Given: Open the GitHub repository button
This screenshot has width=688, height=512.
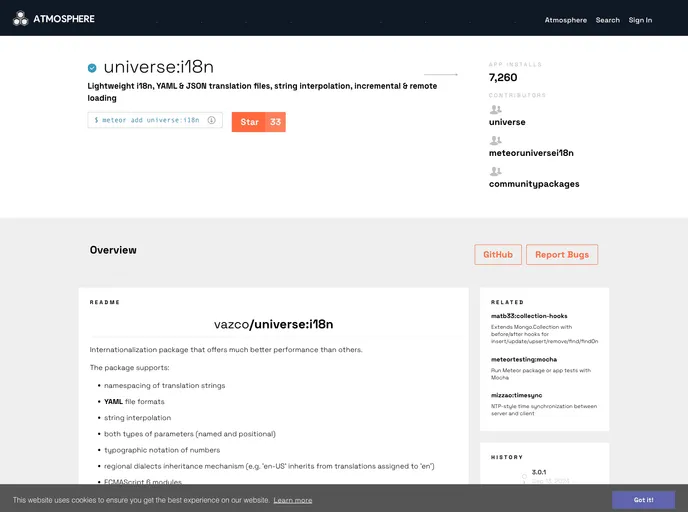Looking at the screenshot, I should tap(498, 255).
